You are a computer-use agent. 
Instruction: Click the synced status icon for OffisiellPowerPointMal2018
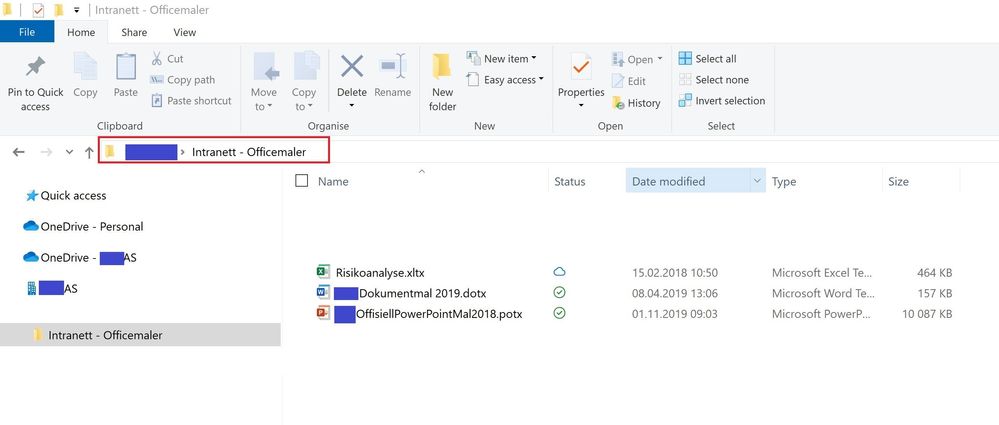coord(559,313)
